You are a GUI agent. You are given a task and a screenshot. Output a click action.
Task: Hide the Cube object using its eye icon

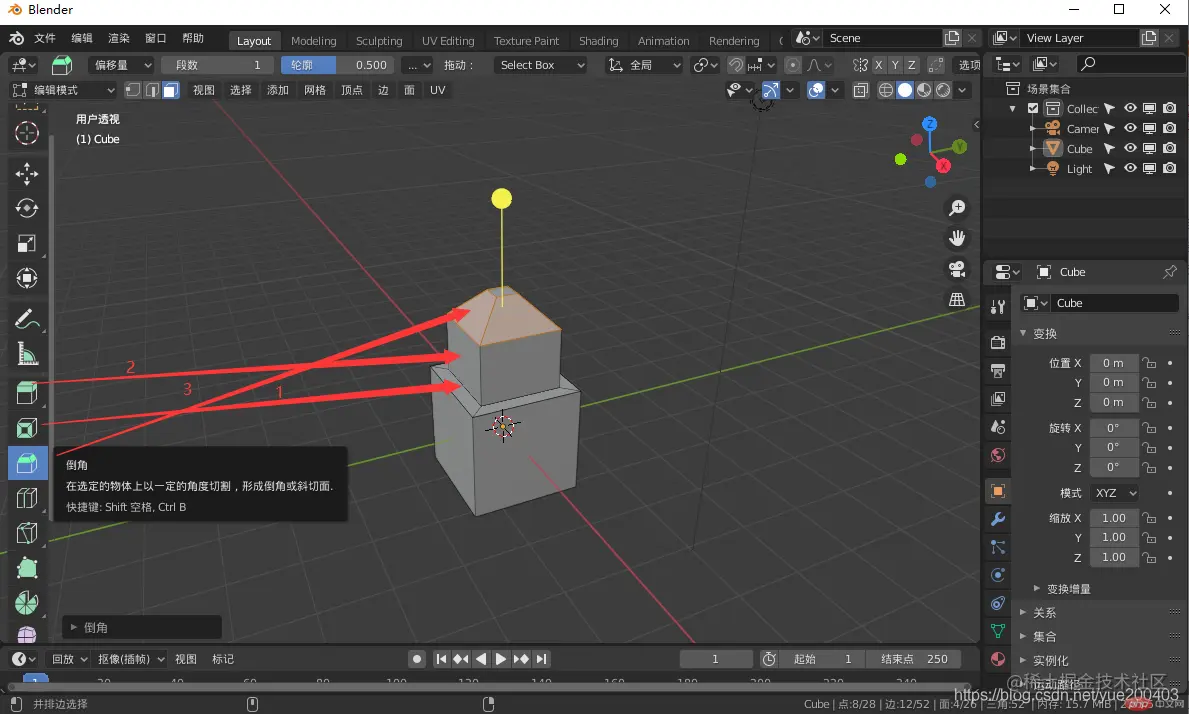pos(1130,149)
